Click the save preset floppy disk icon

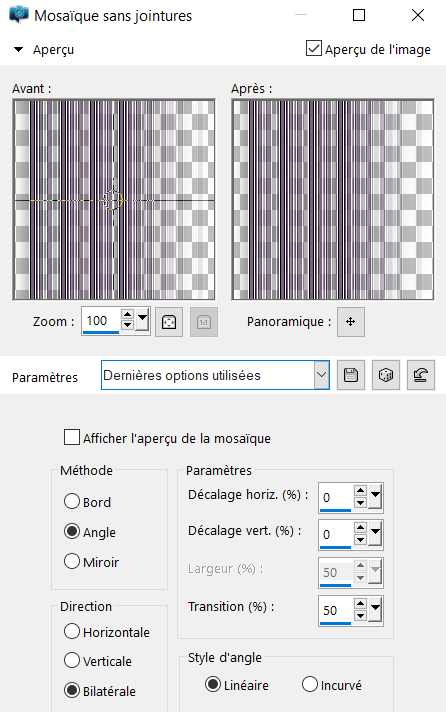point(351,375)
